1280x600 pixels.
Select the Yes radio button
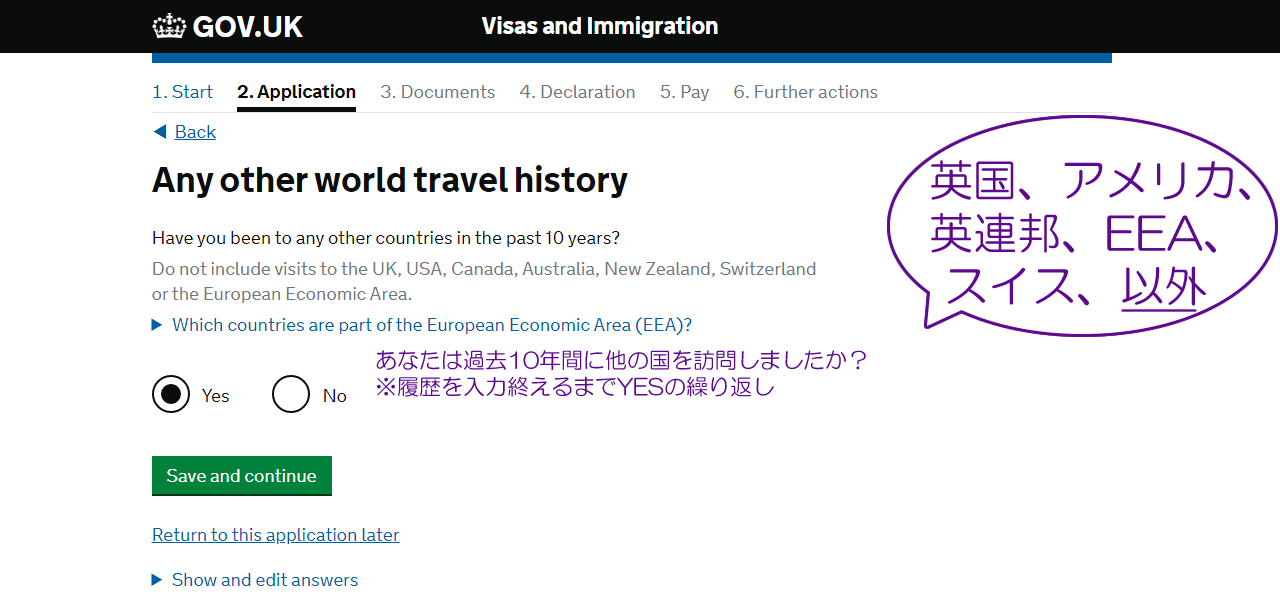click(x=171, y=394)
